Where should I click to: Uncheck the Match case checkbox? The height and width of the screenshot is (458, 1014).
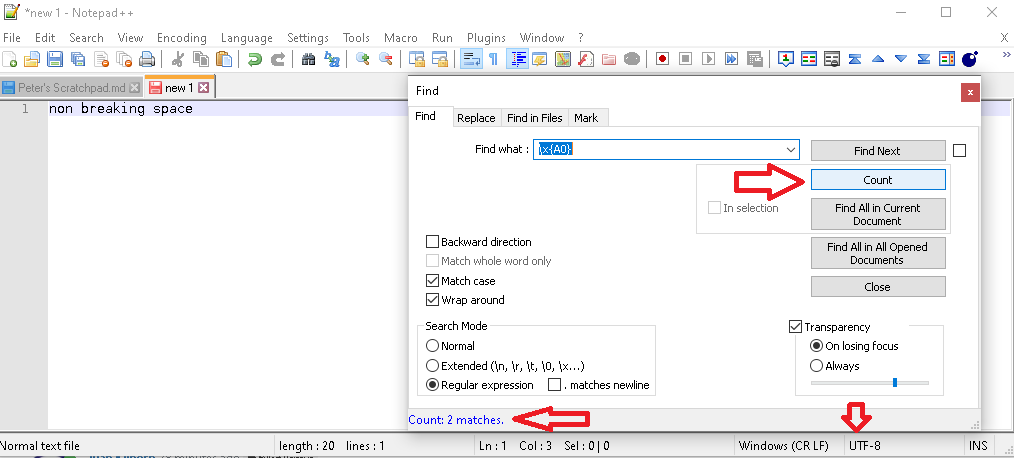pyautogui.click(x=433, y=281)
